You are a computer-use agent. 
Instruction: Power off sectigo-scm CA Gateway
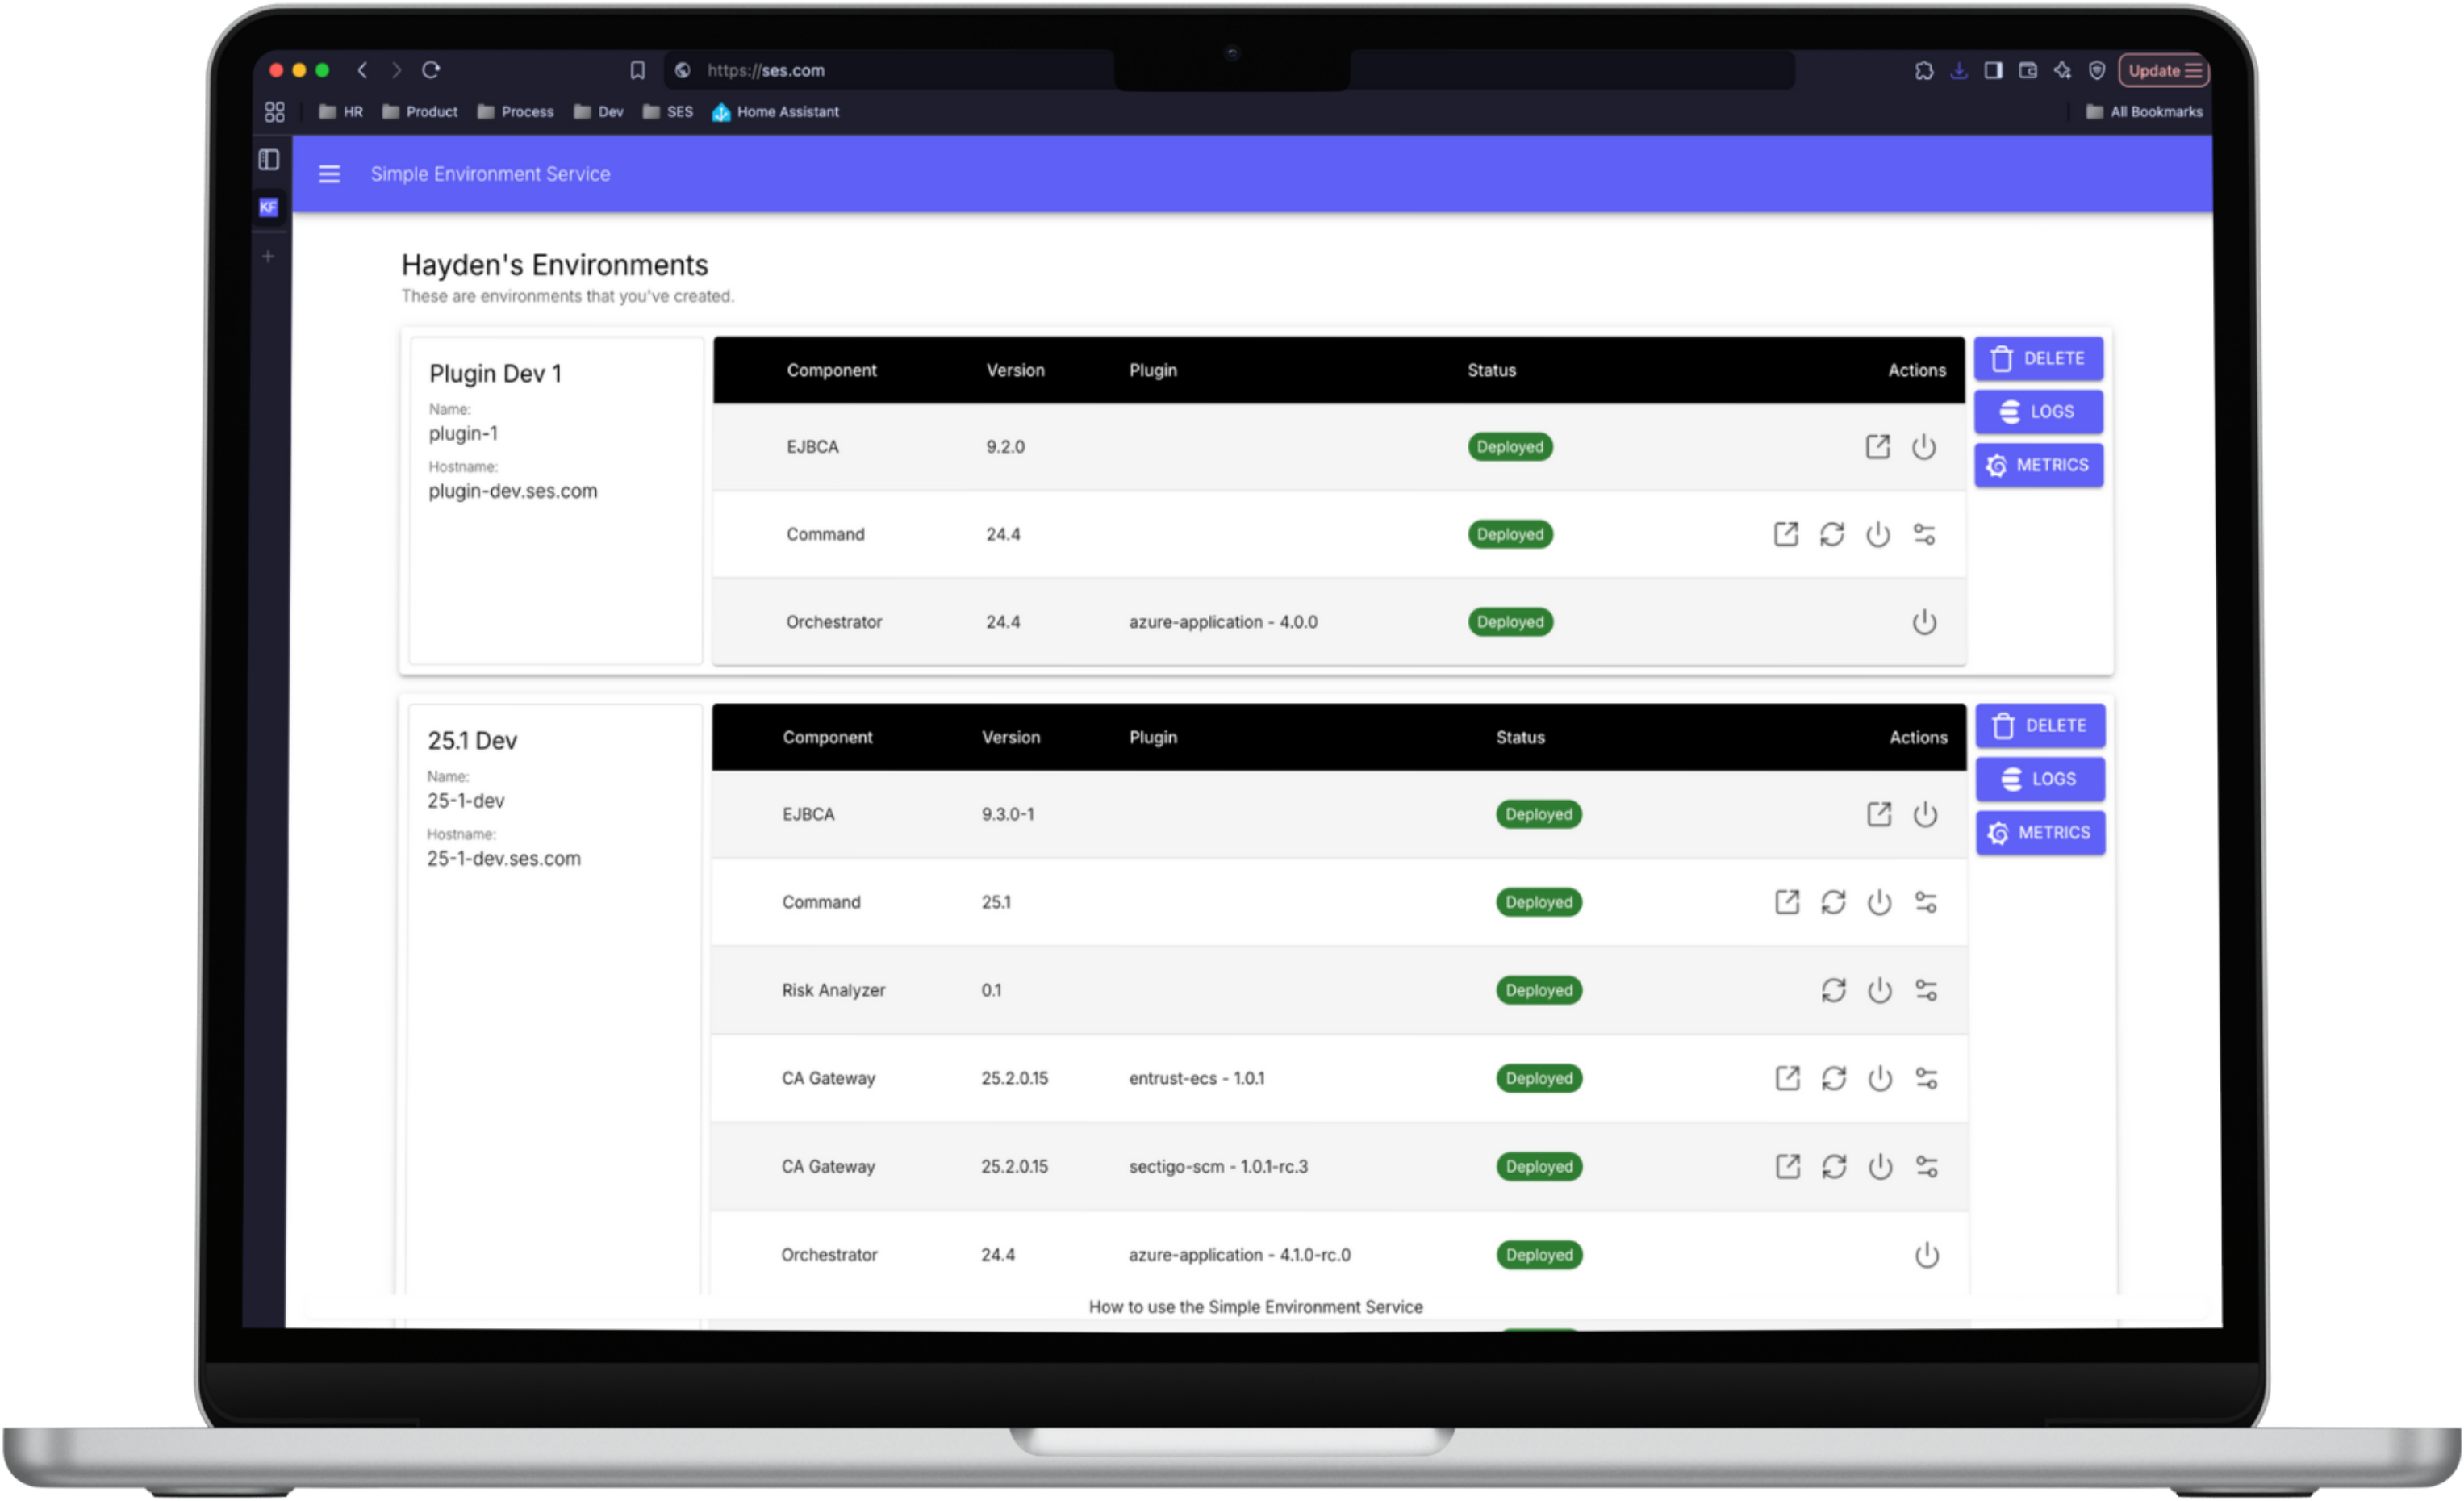point(1880,1166)
